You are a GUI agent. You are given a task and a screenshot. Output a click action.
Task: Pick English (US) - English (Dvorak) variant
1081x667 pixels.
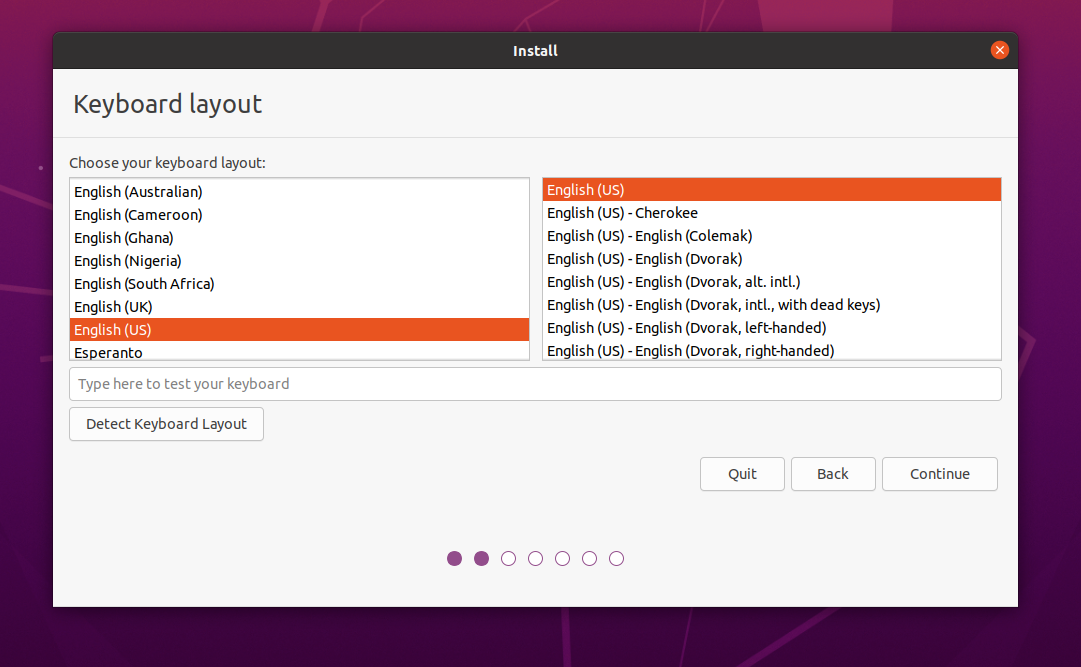pos(644,258)
